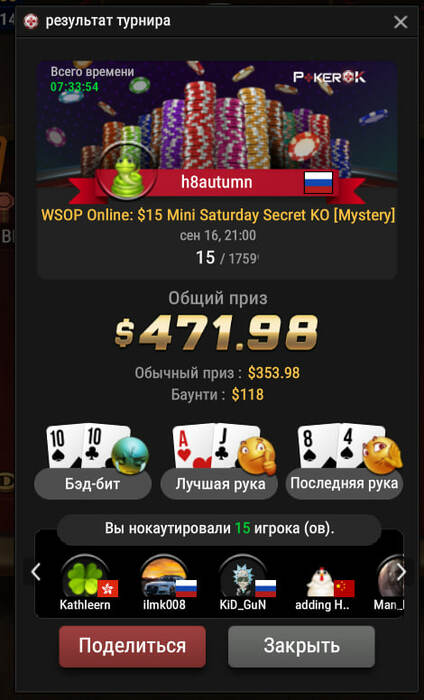
Task: Click the globe emoji on pocket tens
Action: click(130, 455)
